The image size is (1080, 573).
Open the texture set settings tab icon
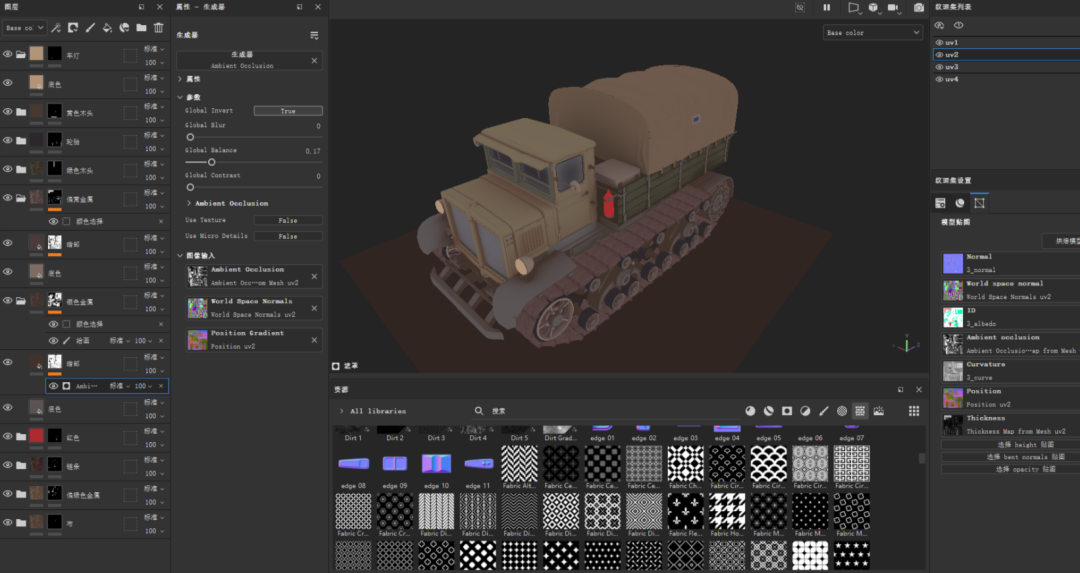point(940,203)
